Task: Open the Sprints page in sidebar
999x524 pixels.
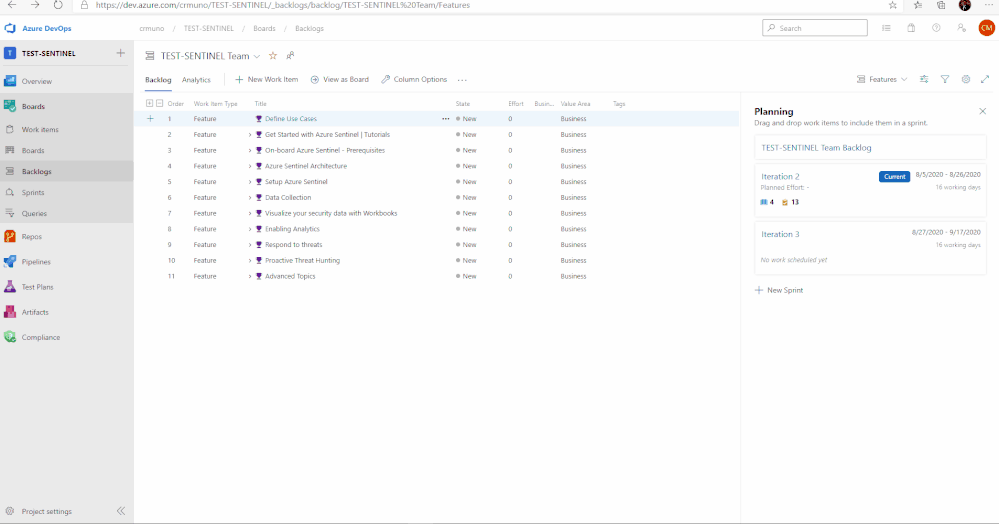Action: pos(32,193)
